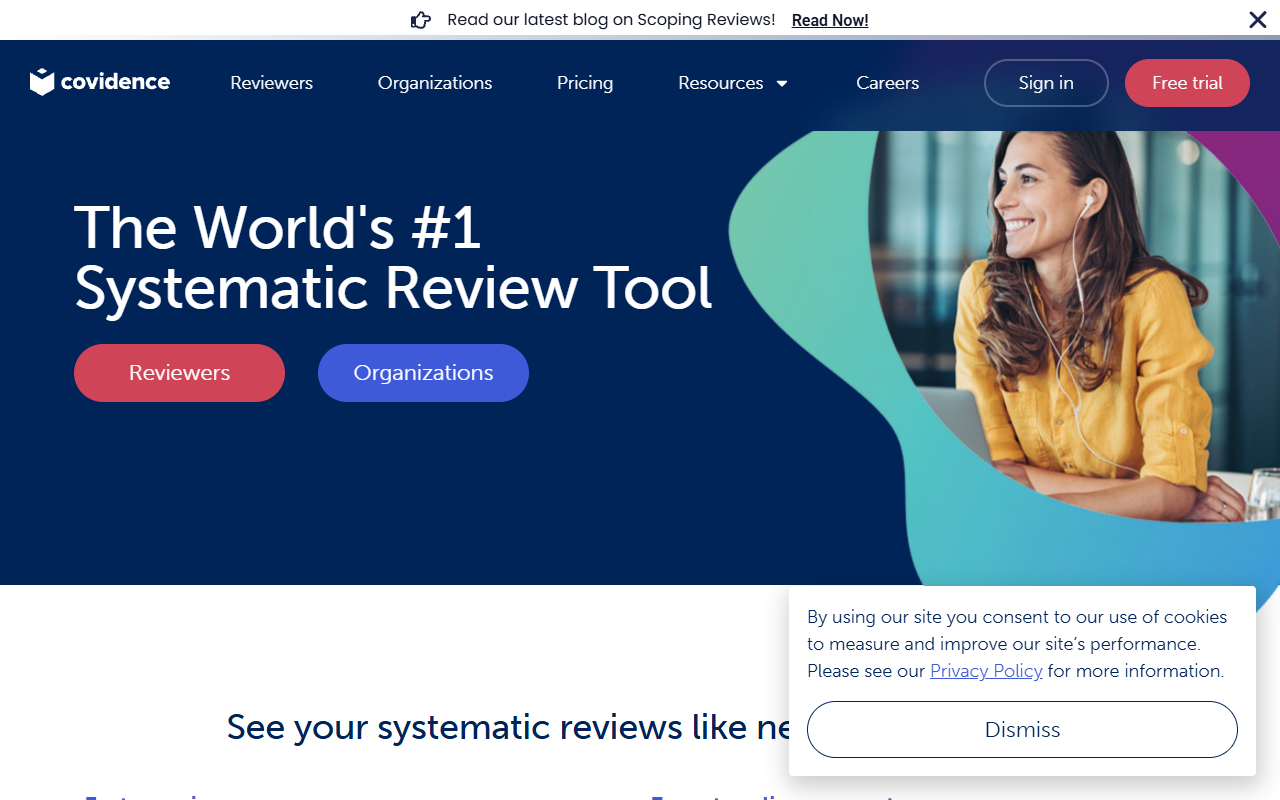Expand the Resources dropdown arrow
This screenshot has width=1280, height=800.
point(782,84)
